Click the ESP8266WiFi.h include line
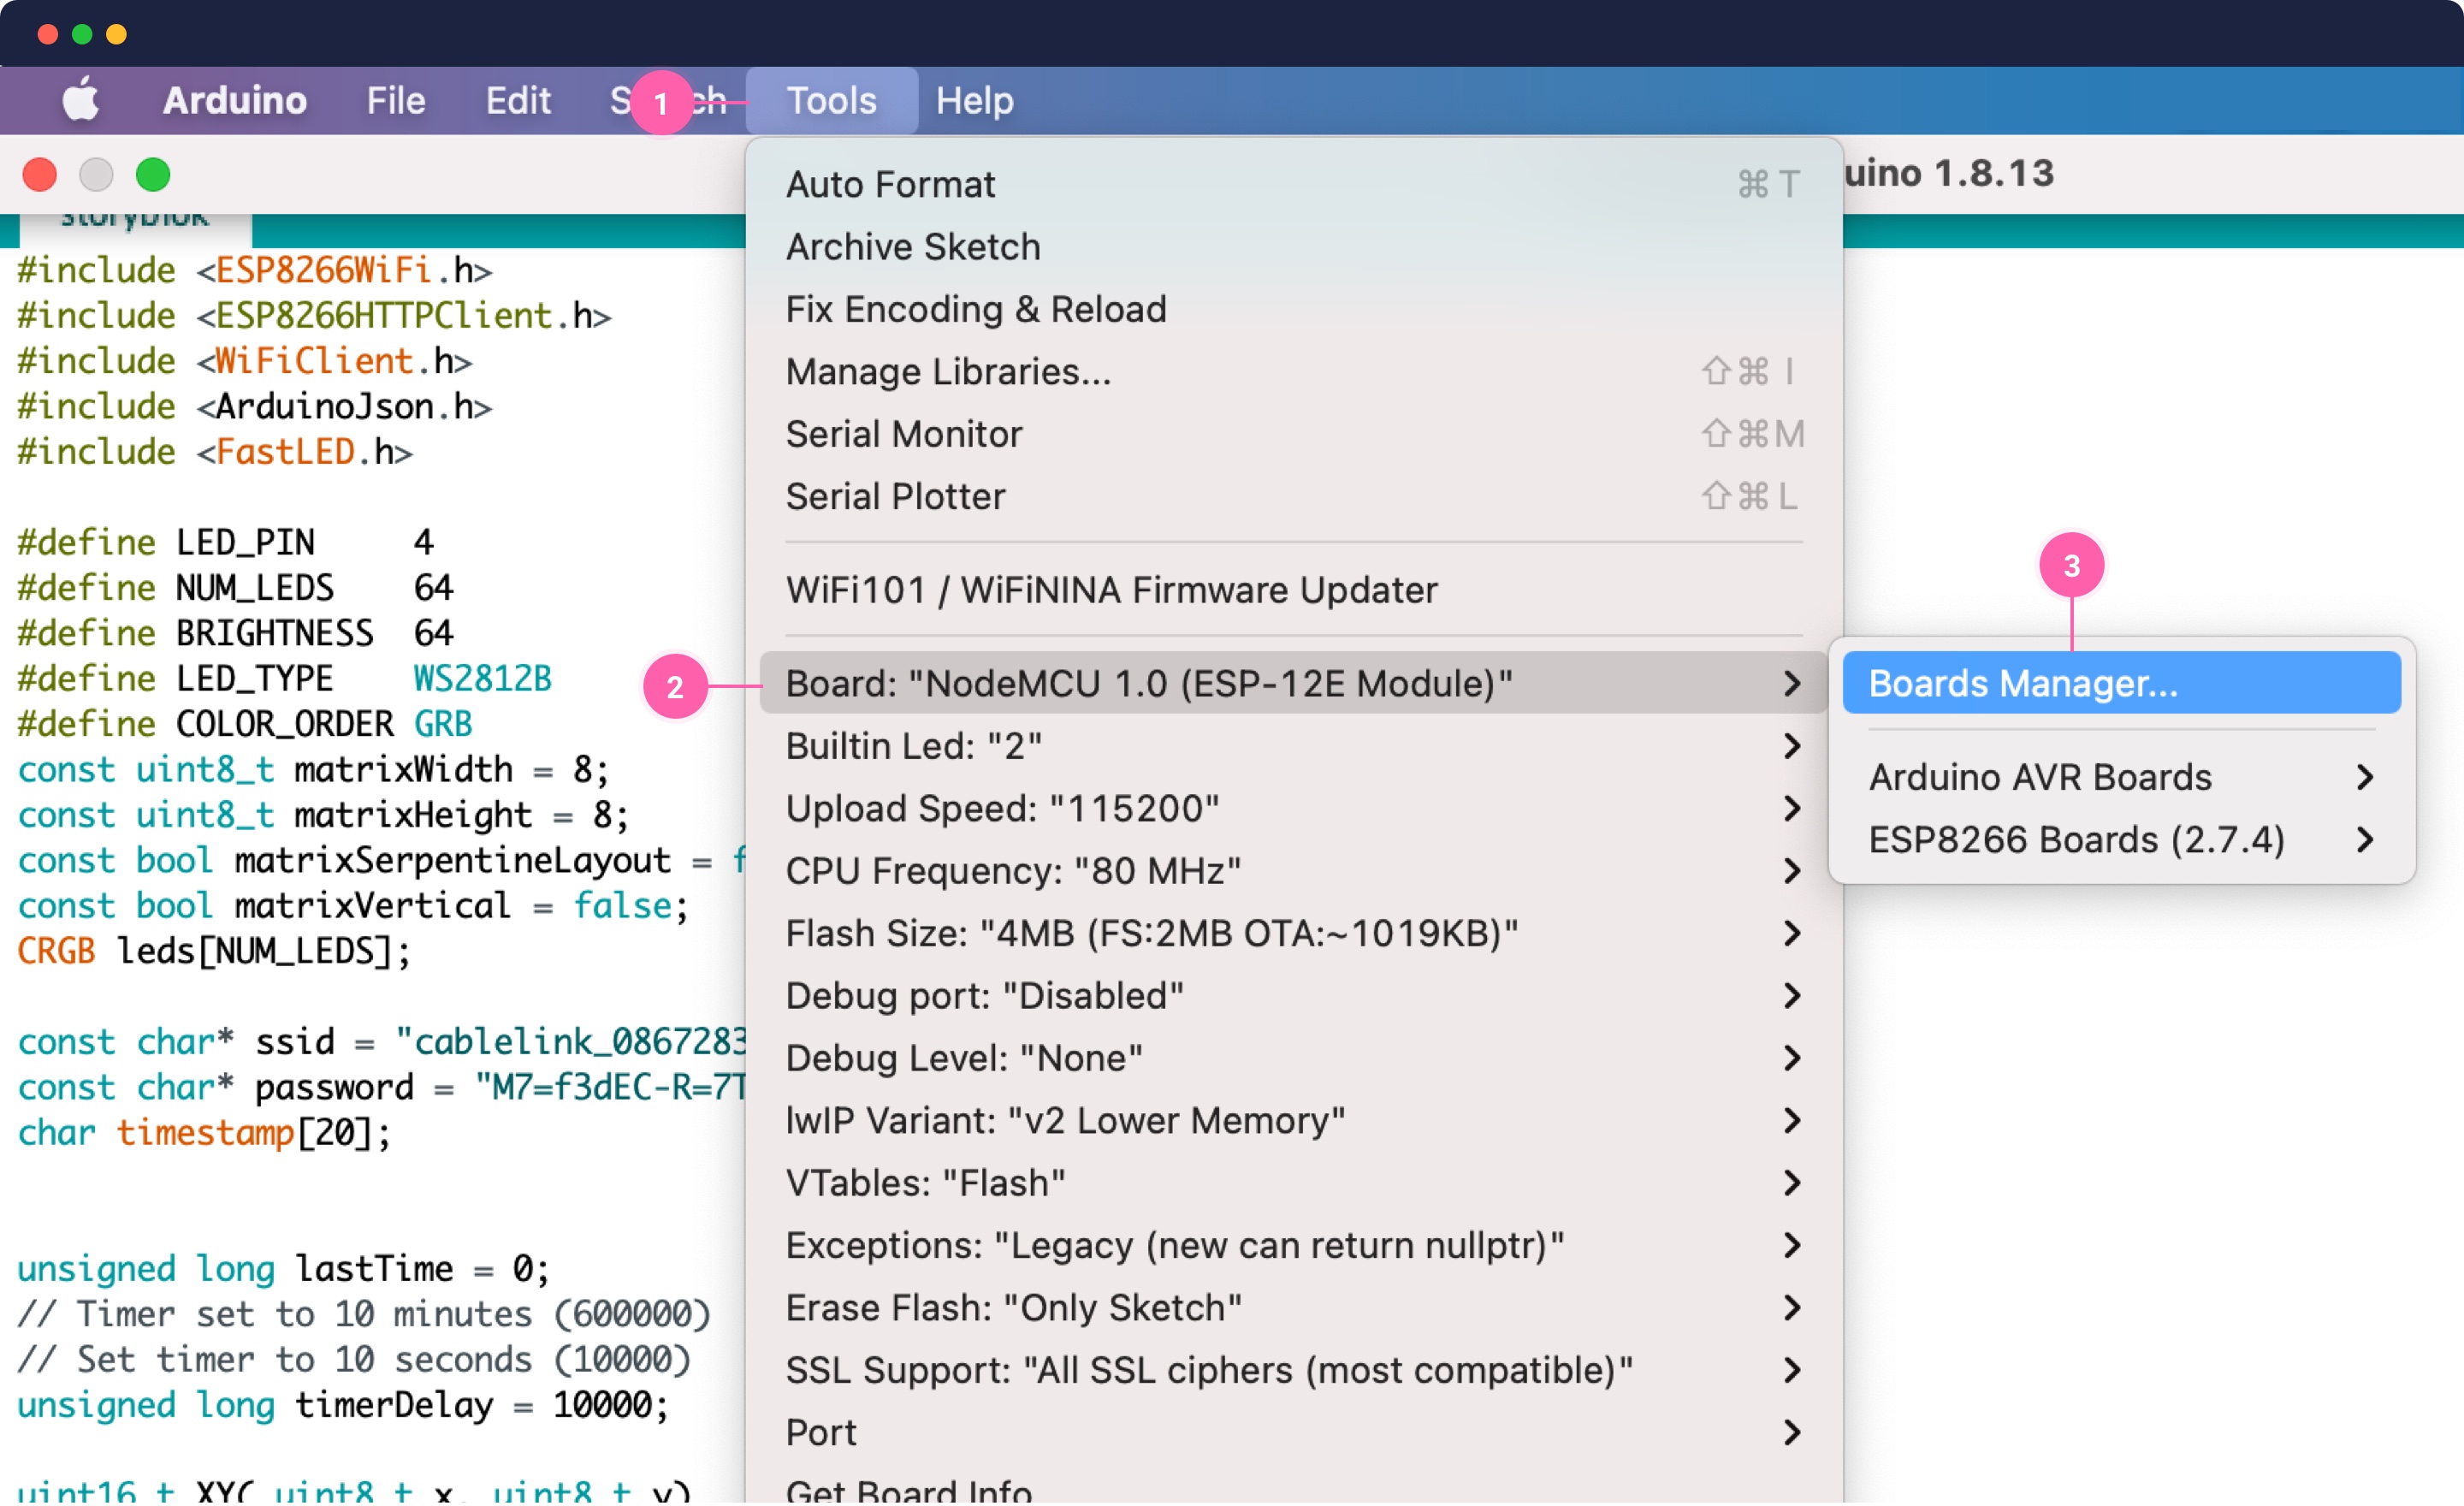Viewport: 2464px width, 1506px height. (255, 271)
